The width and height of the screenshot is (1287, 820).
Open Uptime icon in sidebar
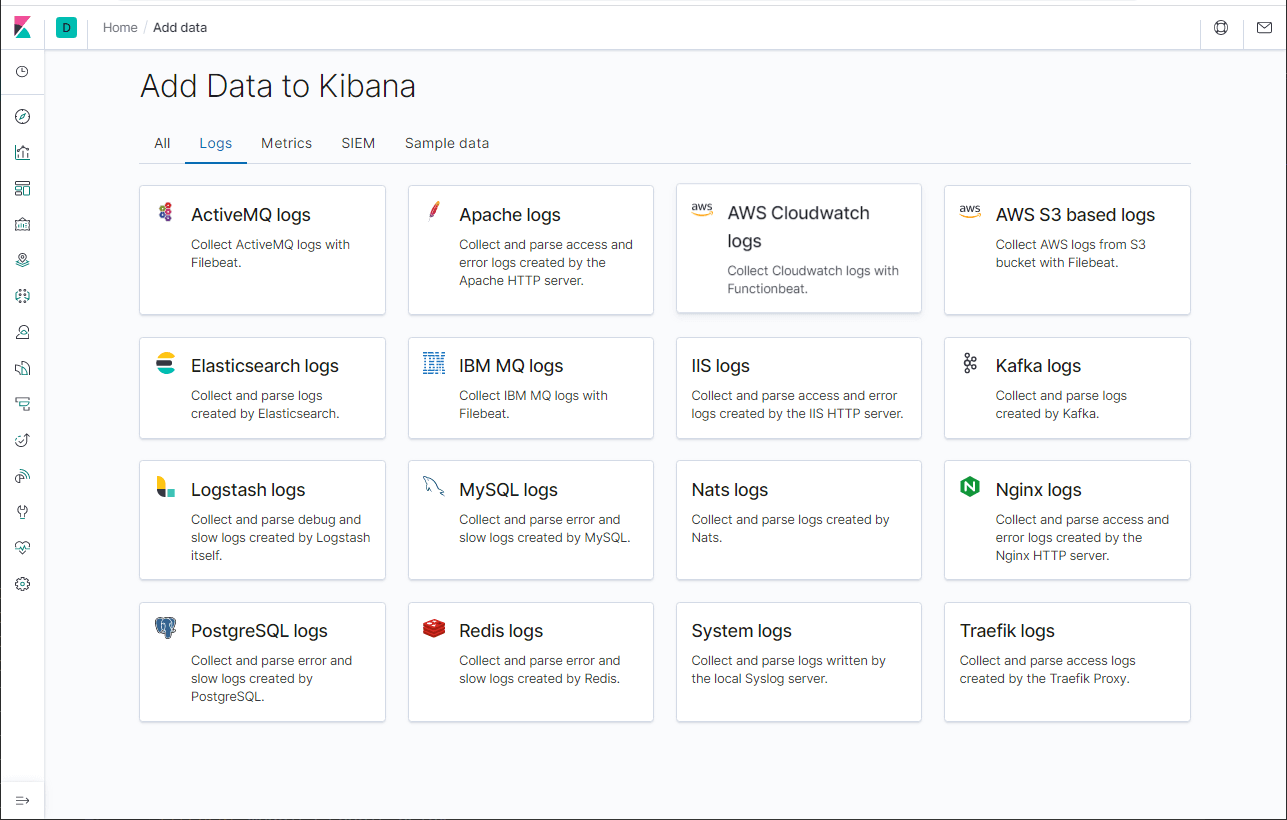point(22,440)
